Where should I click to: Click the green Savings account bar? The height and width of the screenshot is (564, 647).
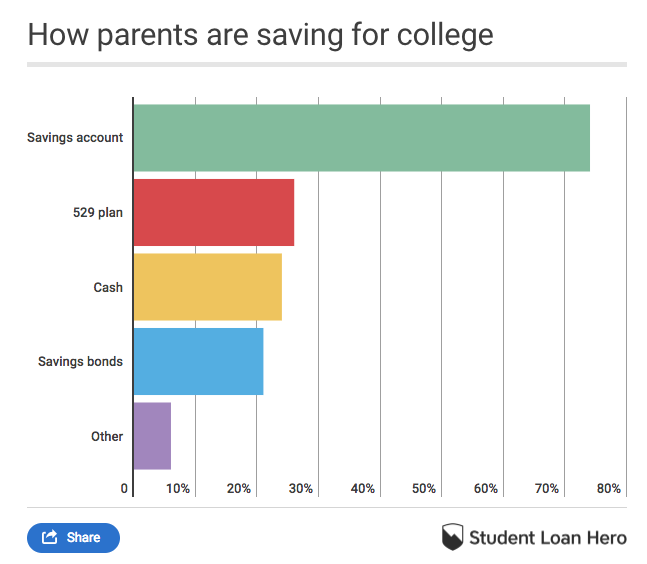361,138
